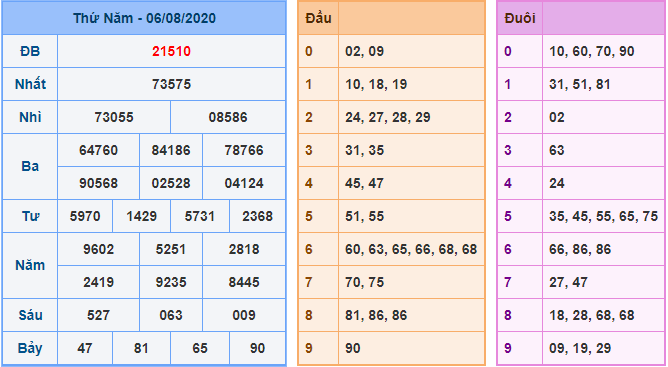This screenshot has height=367, width=668.
Task: Select the ĐB prize label
Action: tap(30, 51)
